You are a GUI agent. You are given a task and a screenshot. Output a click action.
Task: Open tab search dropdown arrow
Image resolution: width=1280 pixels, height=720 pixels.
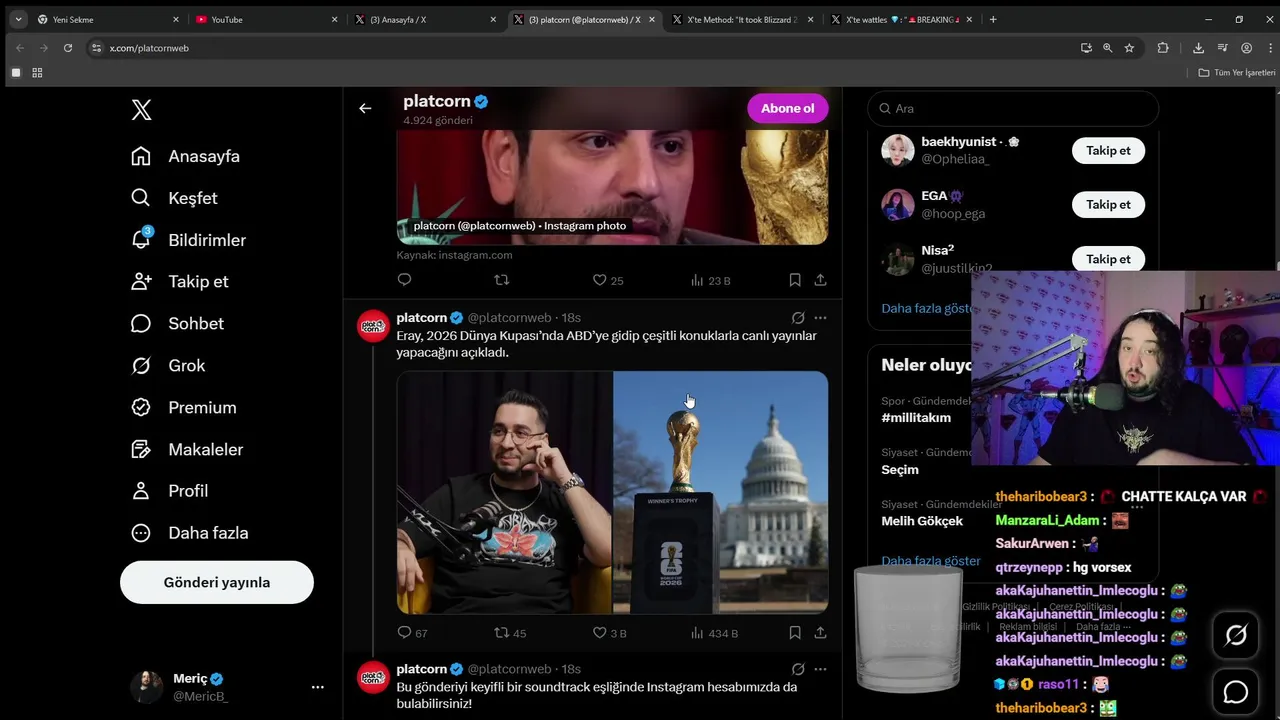pos(17,19)
